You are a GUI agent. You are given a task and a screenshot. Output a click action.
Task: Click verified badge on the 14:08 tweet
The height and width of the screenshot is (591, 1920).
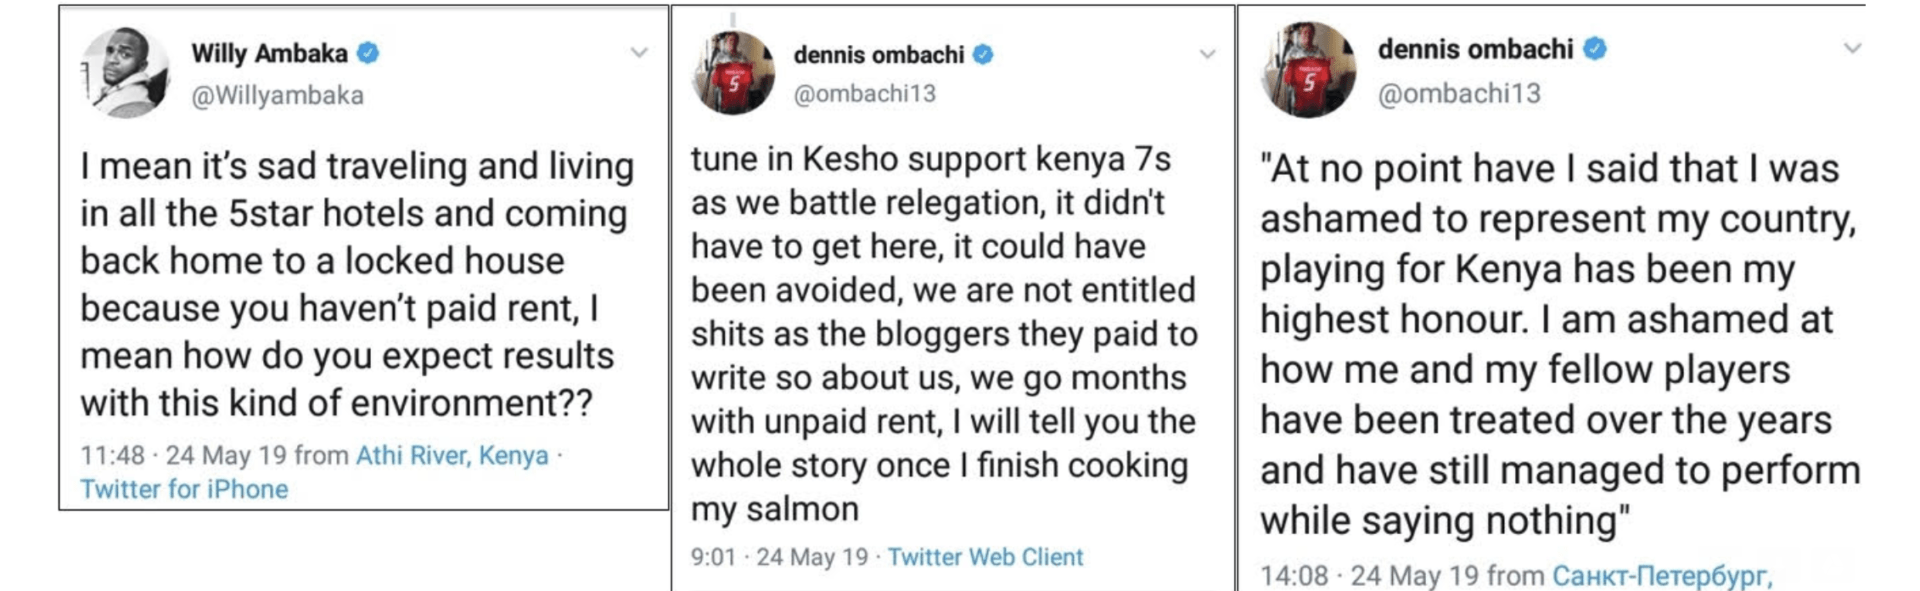coord(1595,49)
